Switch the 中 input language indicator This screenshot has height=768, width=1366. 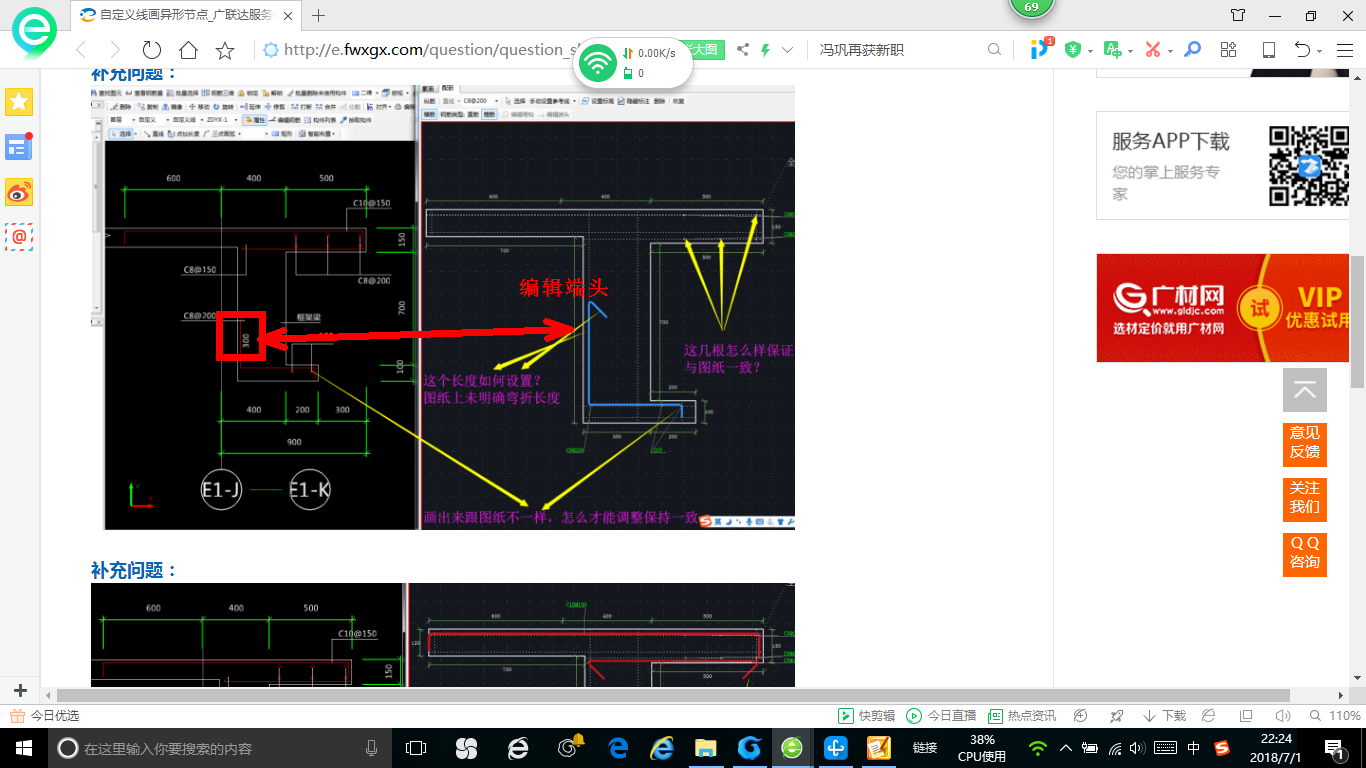(x=1194, y=748)
